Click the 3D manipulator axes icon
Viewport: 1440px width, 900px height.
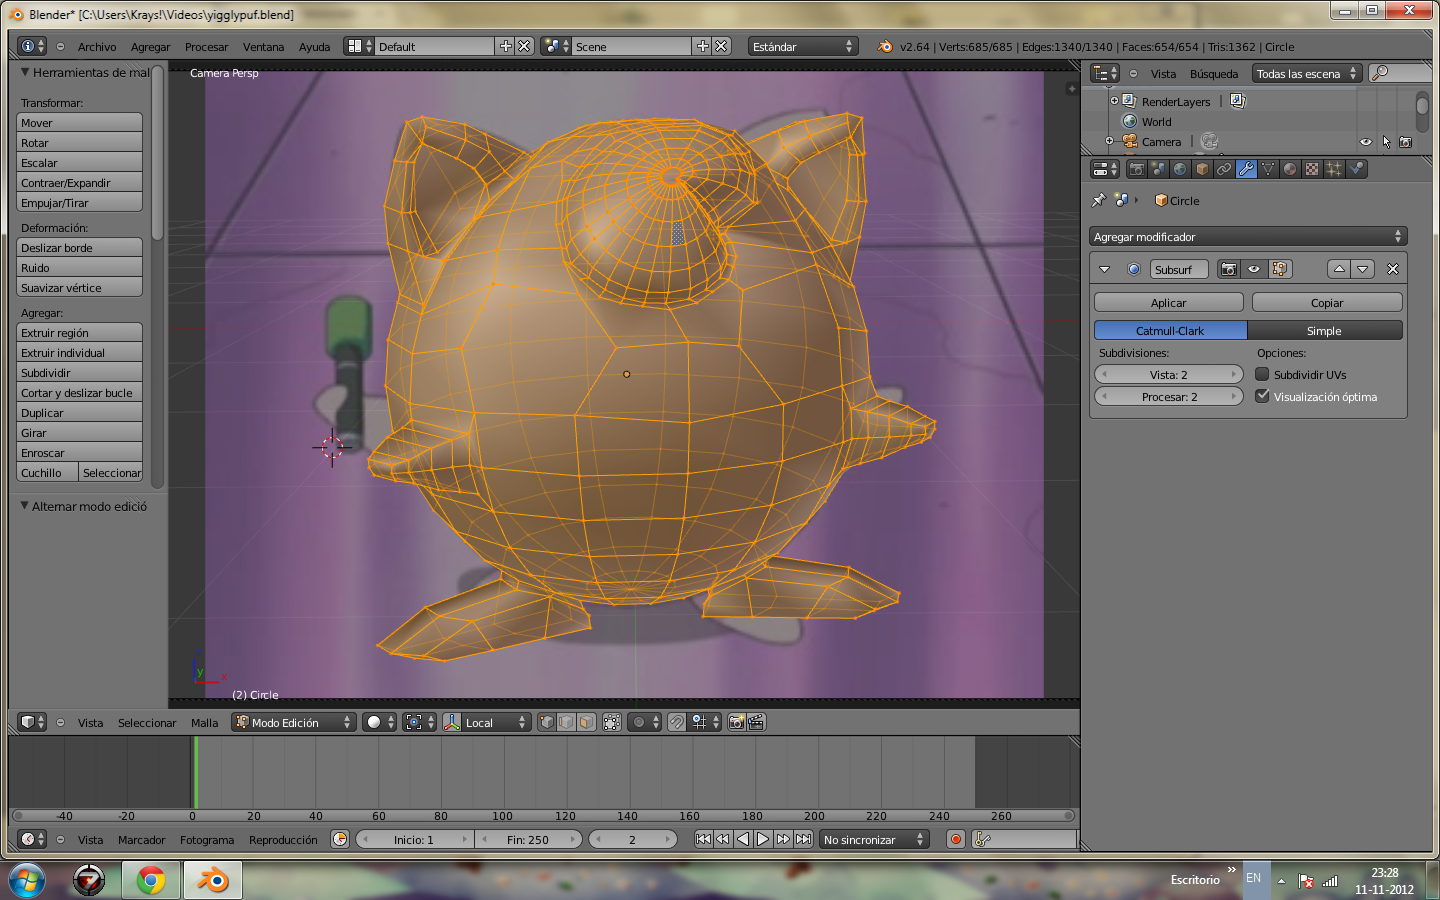pyautogui.click(x=452, y=722)
